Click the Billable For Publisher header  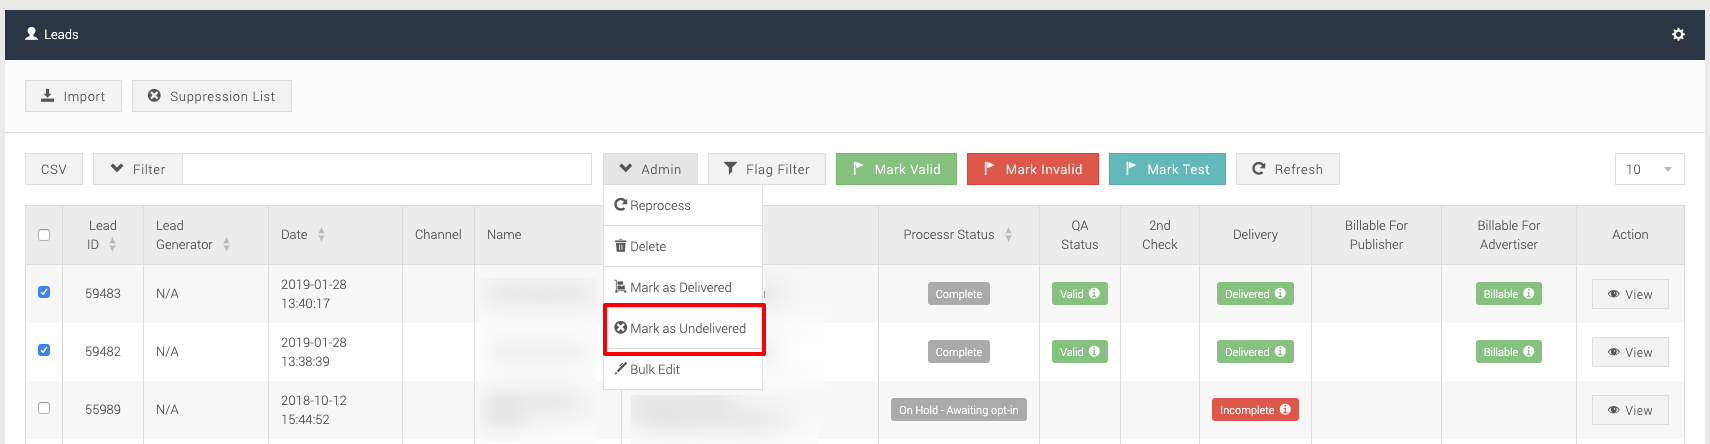[1376, 235]
